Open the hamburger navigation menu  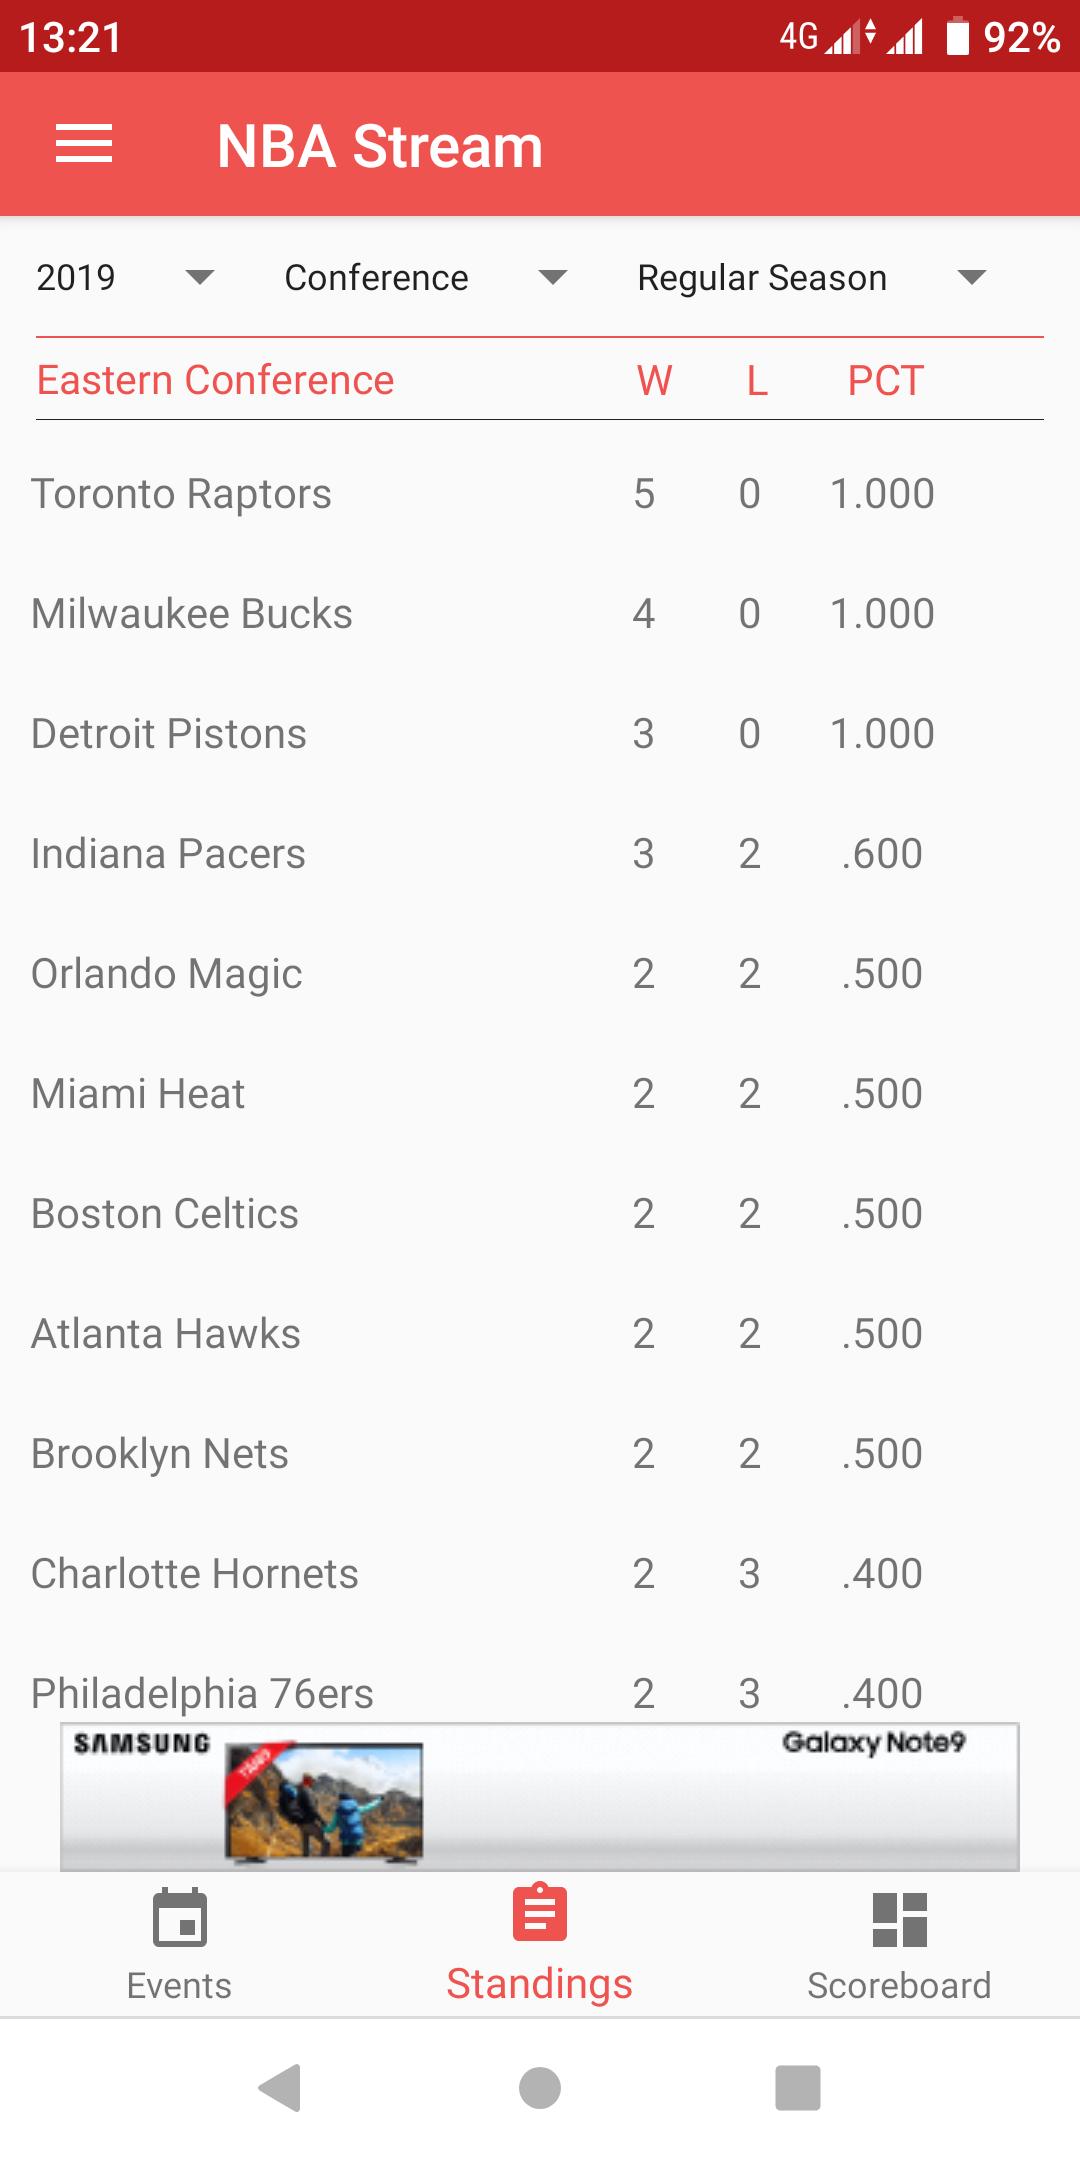(84, 145)
